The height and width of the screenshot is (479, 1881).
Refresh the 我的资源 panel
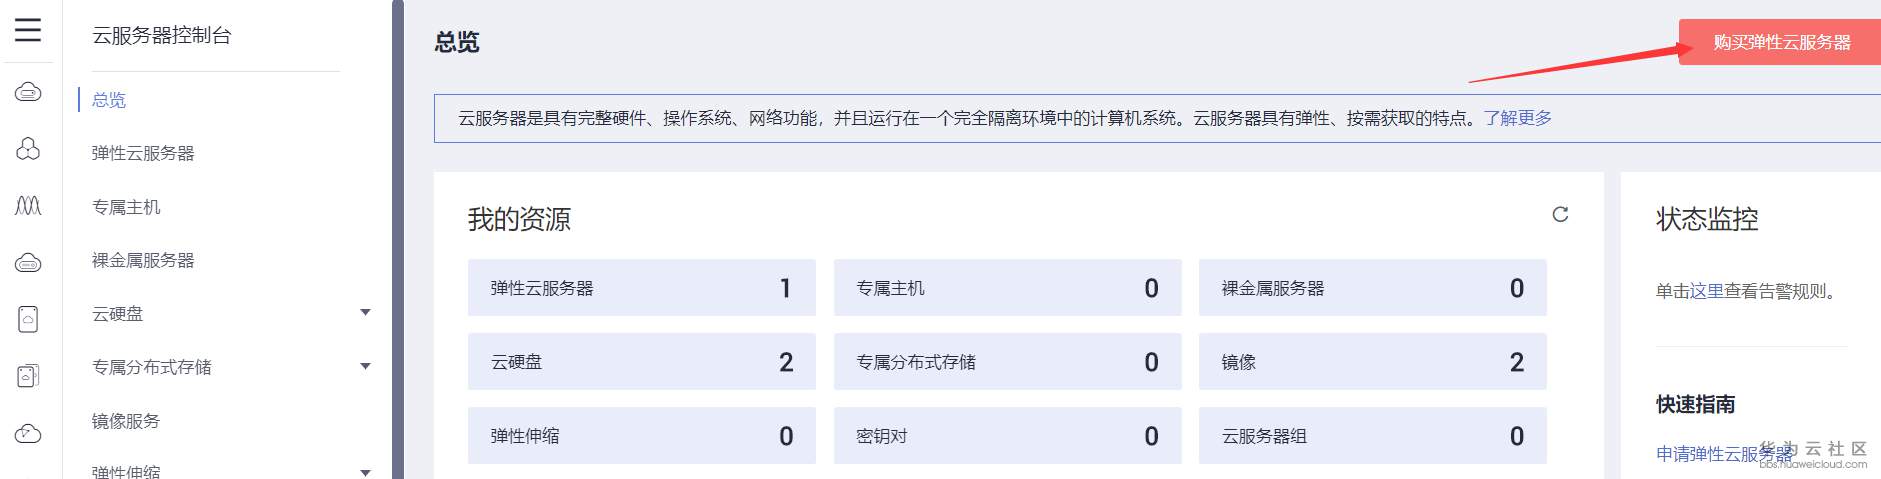pyautogui.click(x=1560, y=214)
